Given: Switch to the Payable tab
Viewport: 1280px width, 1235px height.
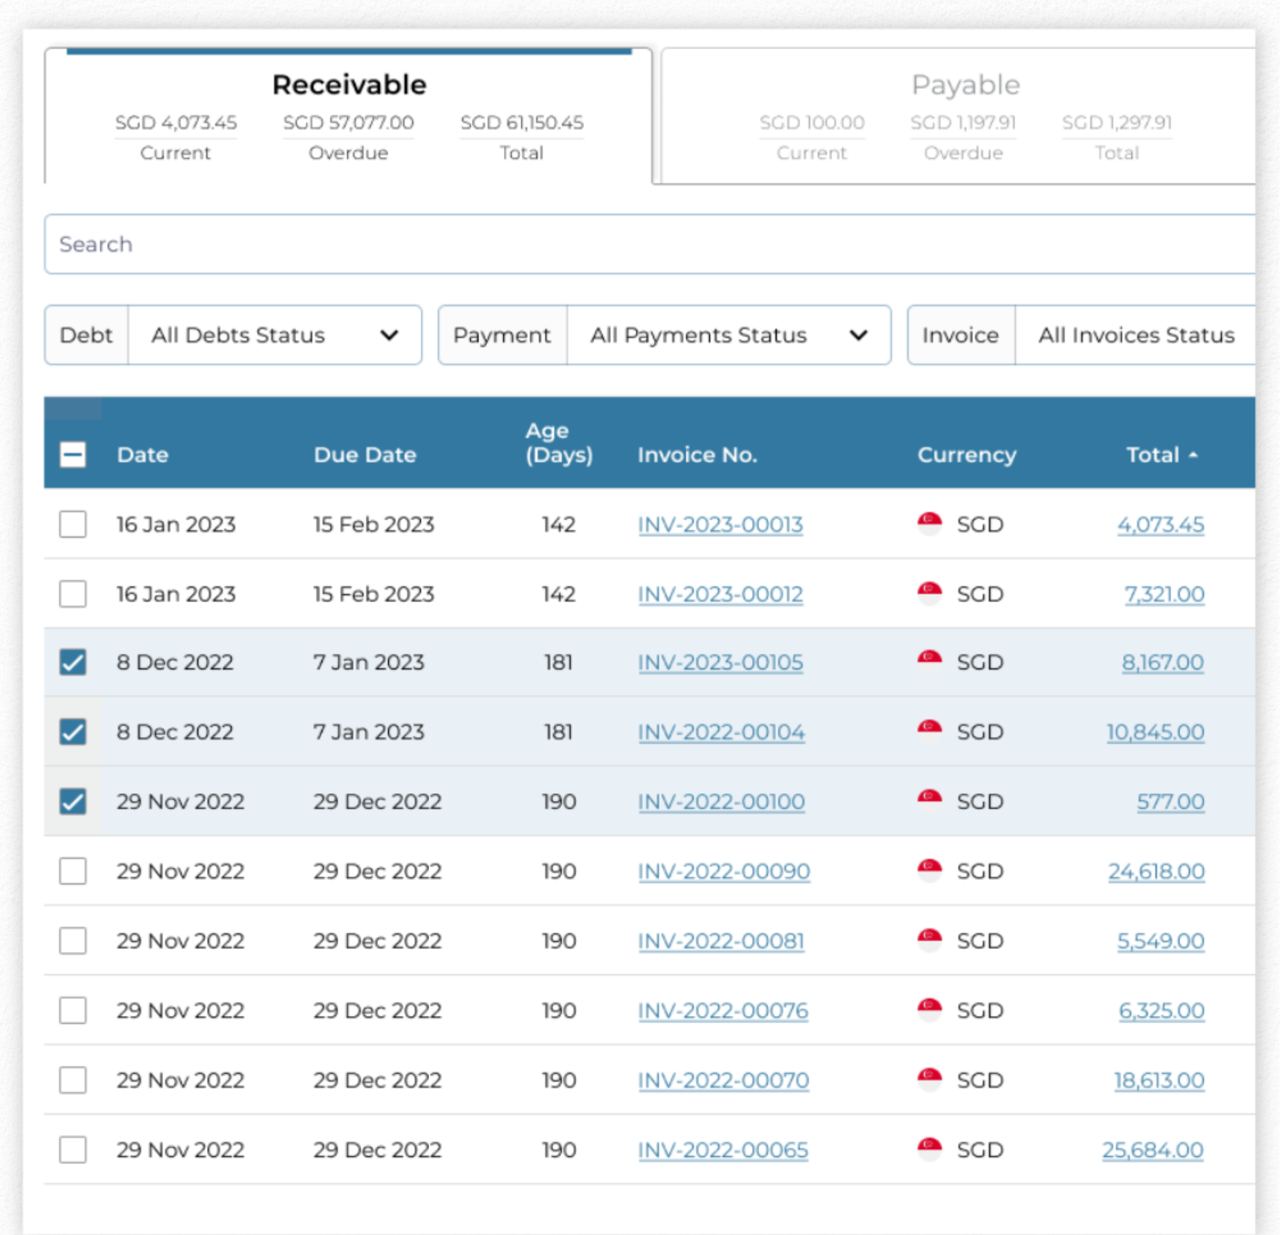Looking at the screenshot, I should coord(958,116).
